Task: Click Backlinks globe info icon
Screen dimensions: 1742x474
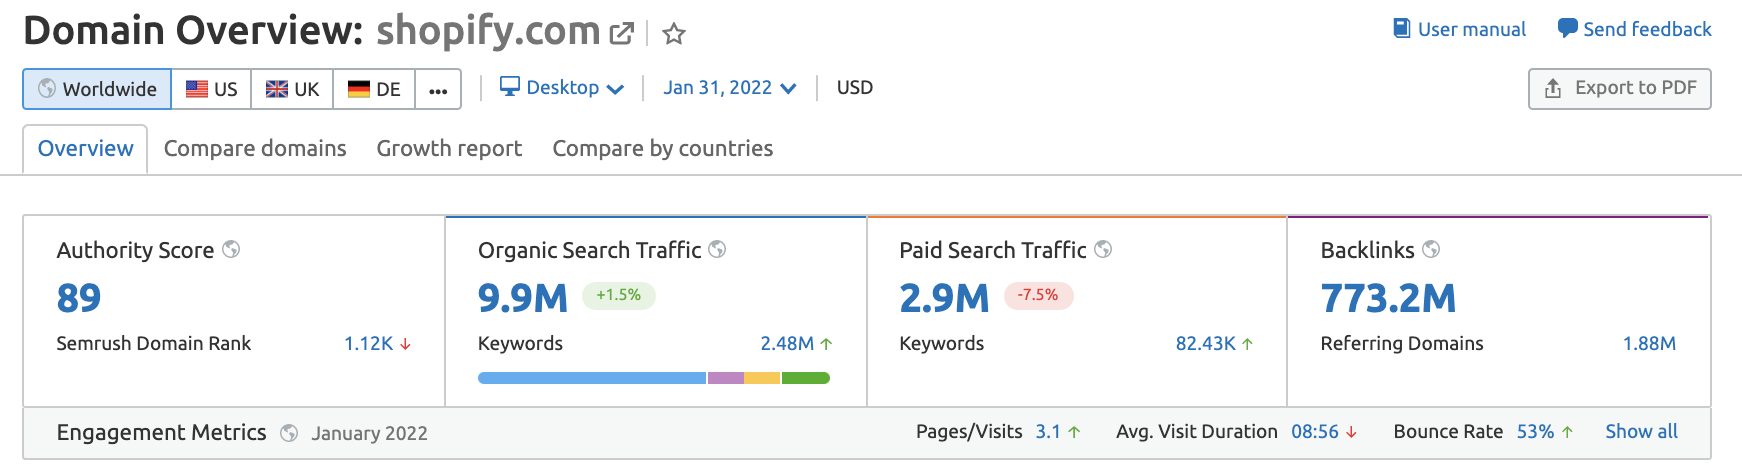Action: [1431, 249]
